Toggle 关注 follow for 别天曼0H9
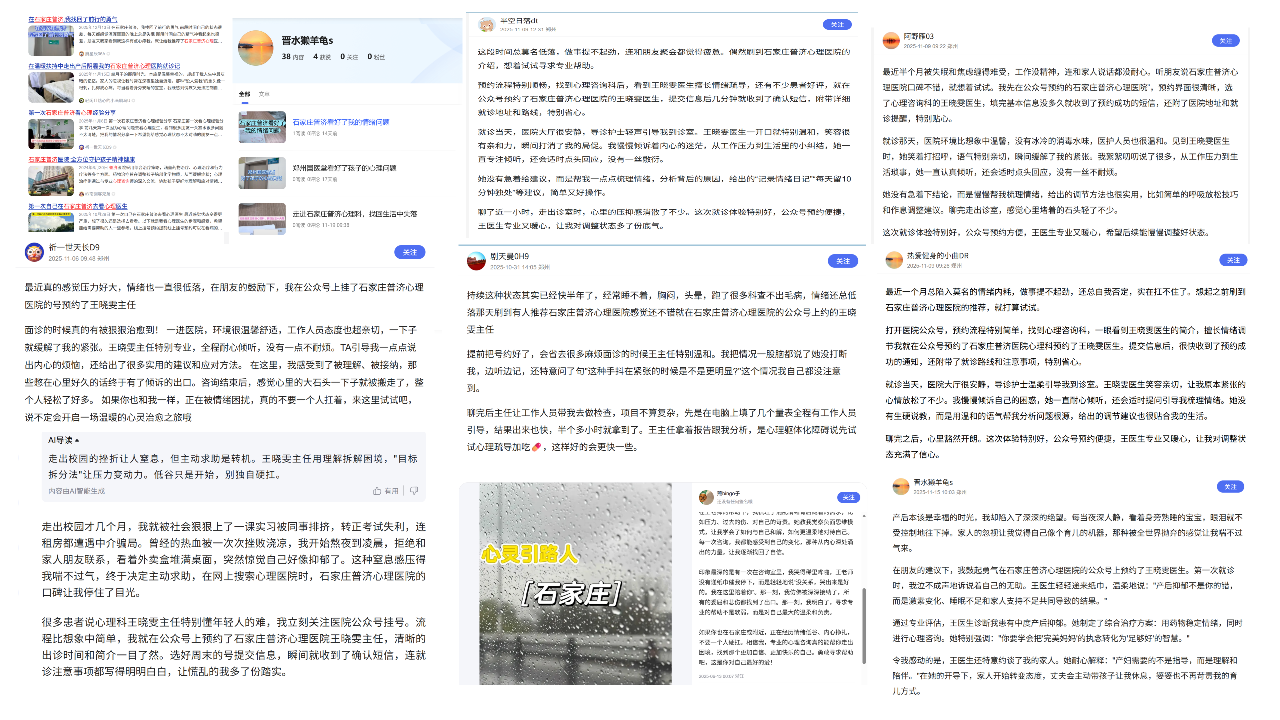 842,261
